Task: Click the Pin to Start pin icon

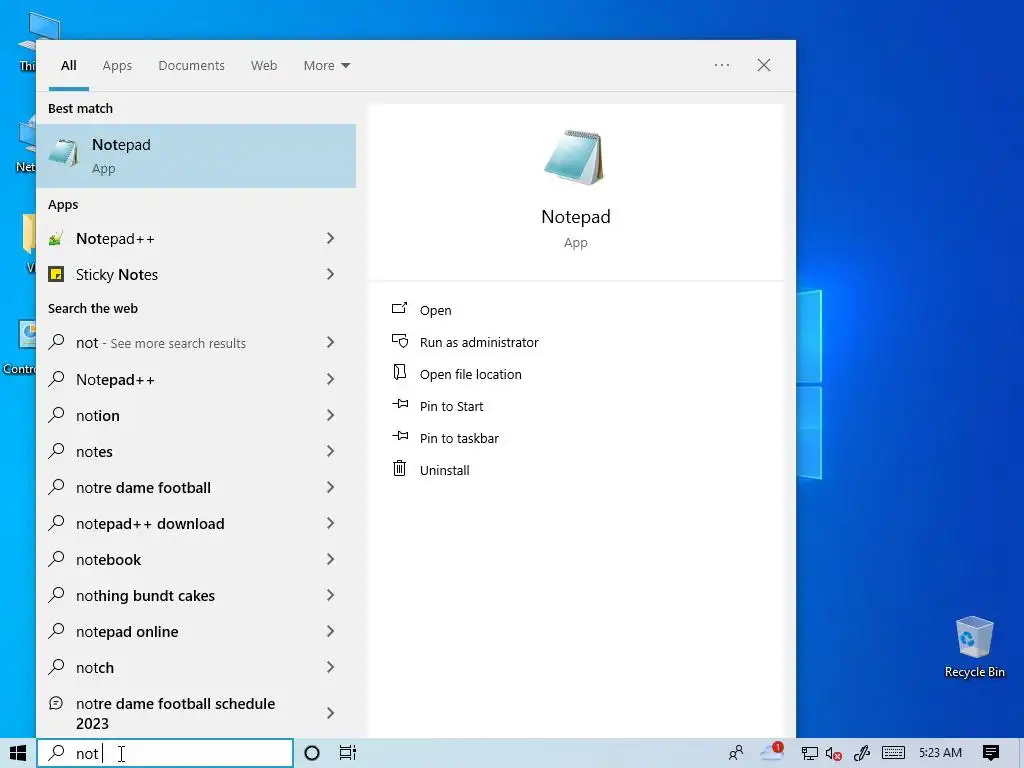Action: 400,404
